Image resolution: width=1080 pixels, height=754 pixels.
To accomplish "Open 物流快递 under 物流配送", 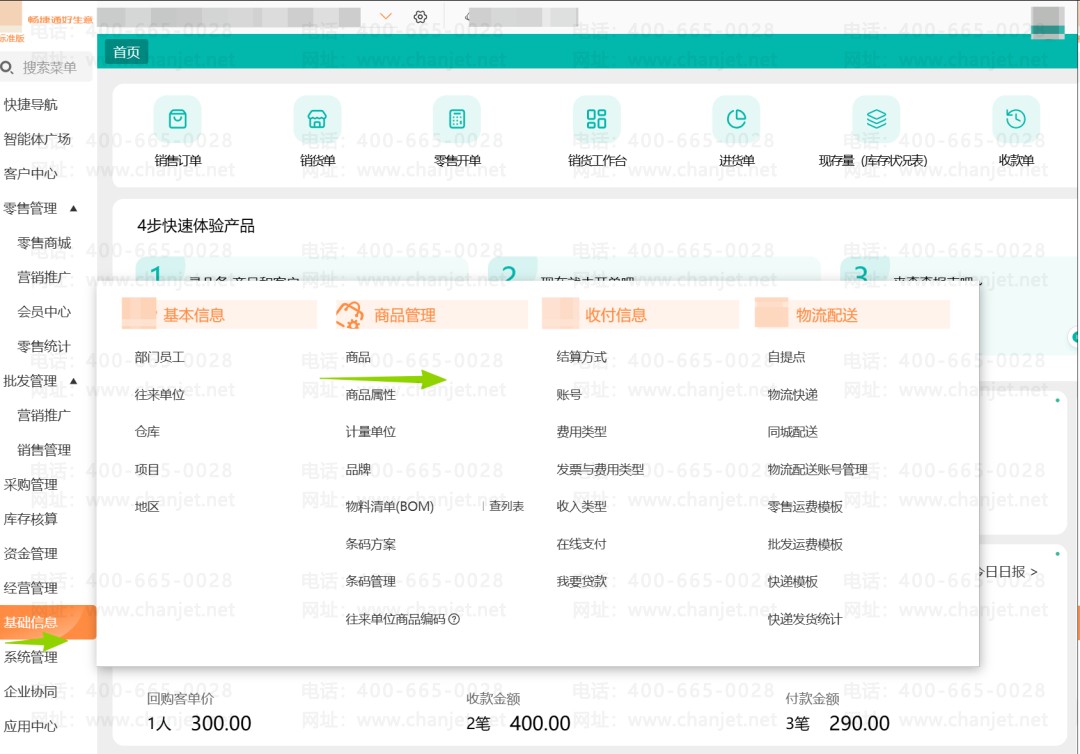I will point(793,395).
